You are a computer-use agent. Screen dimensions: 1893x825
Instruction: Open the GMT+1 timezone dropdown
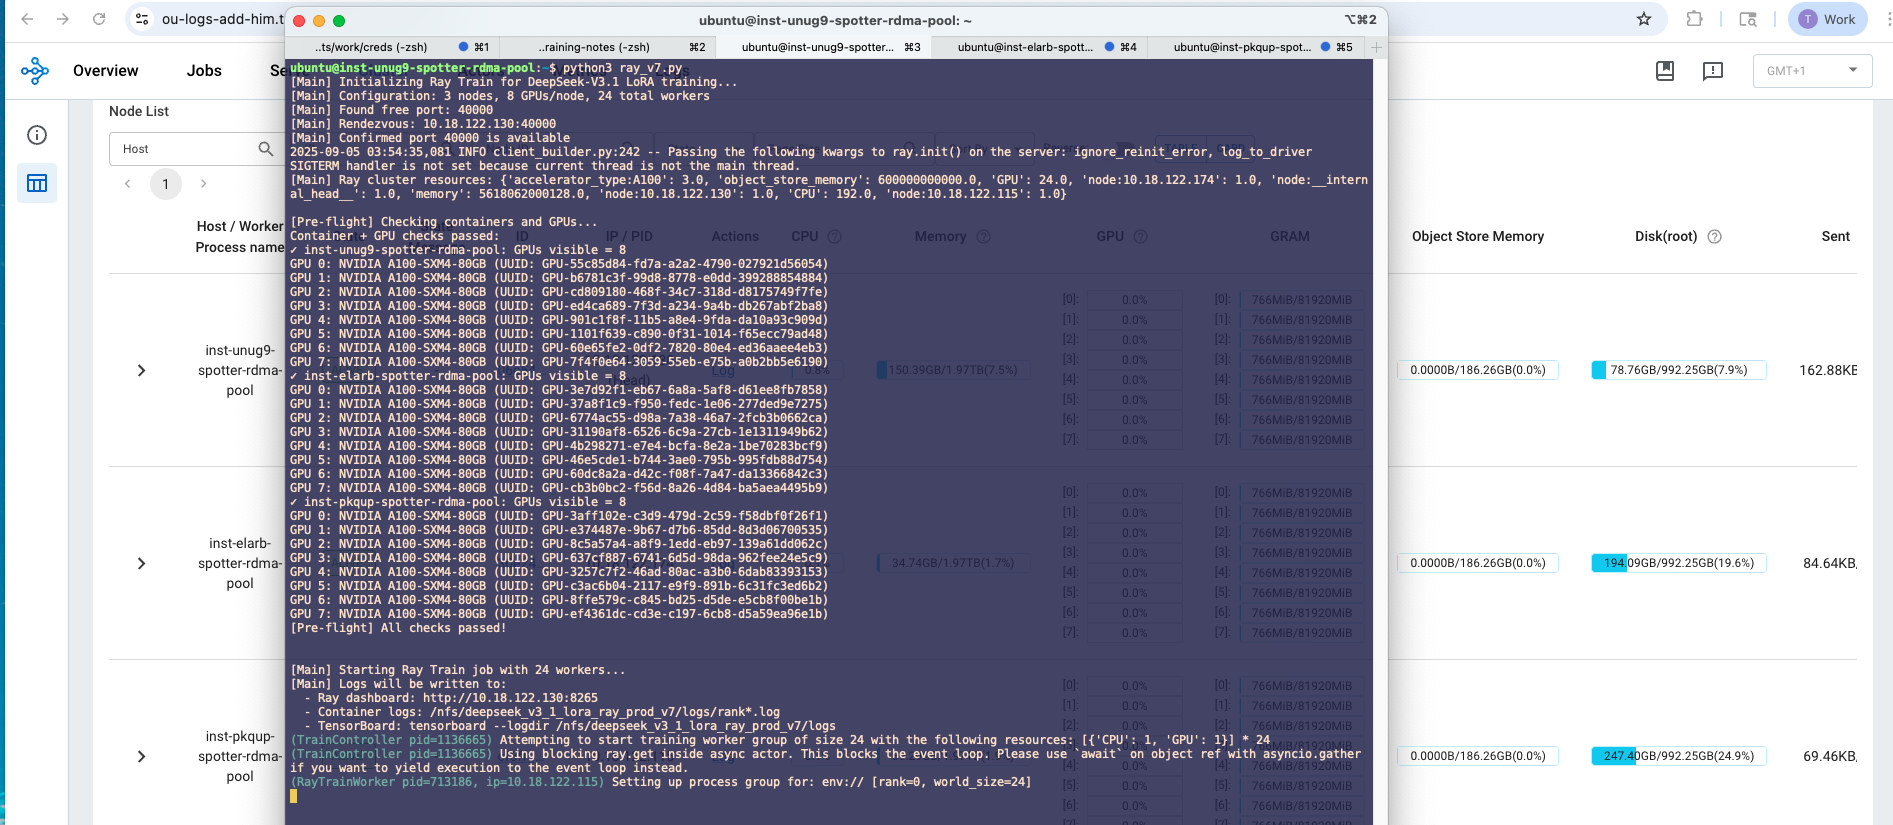point(1812,71)
